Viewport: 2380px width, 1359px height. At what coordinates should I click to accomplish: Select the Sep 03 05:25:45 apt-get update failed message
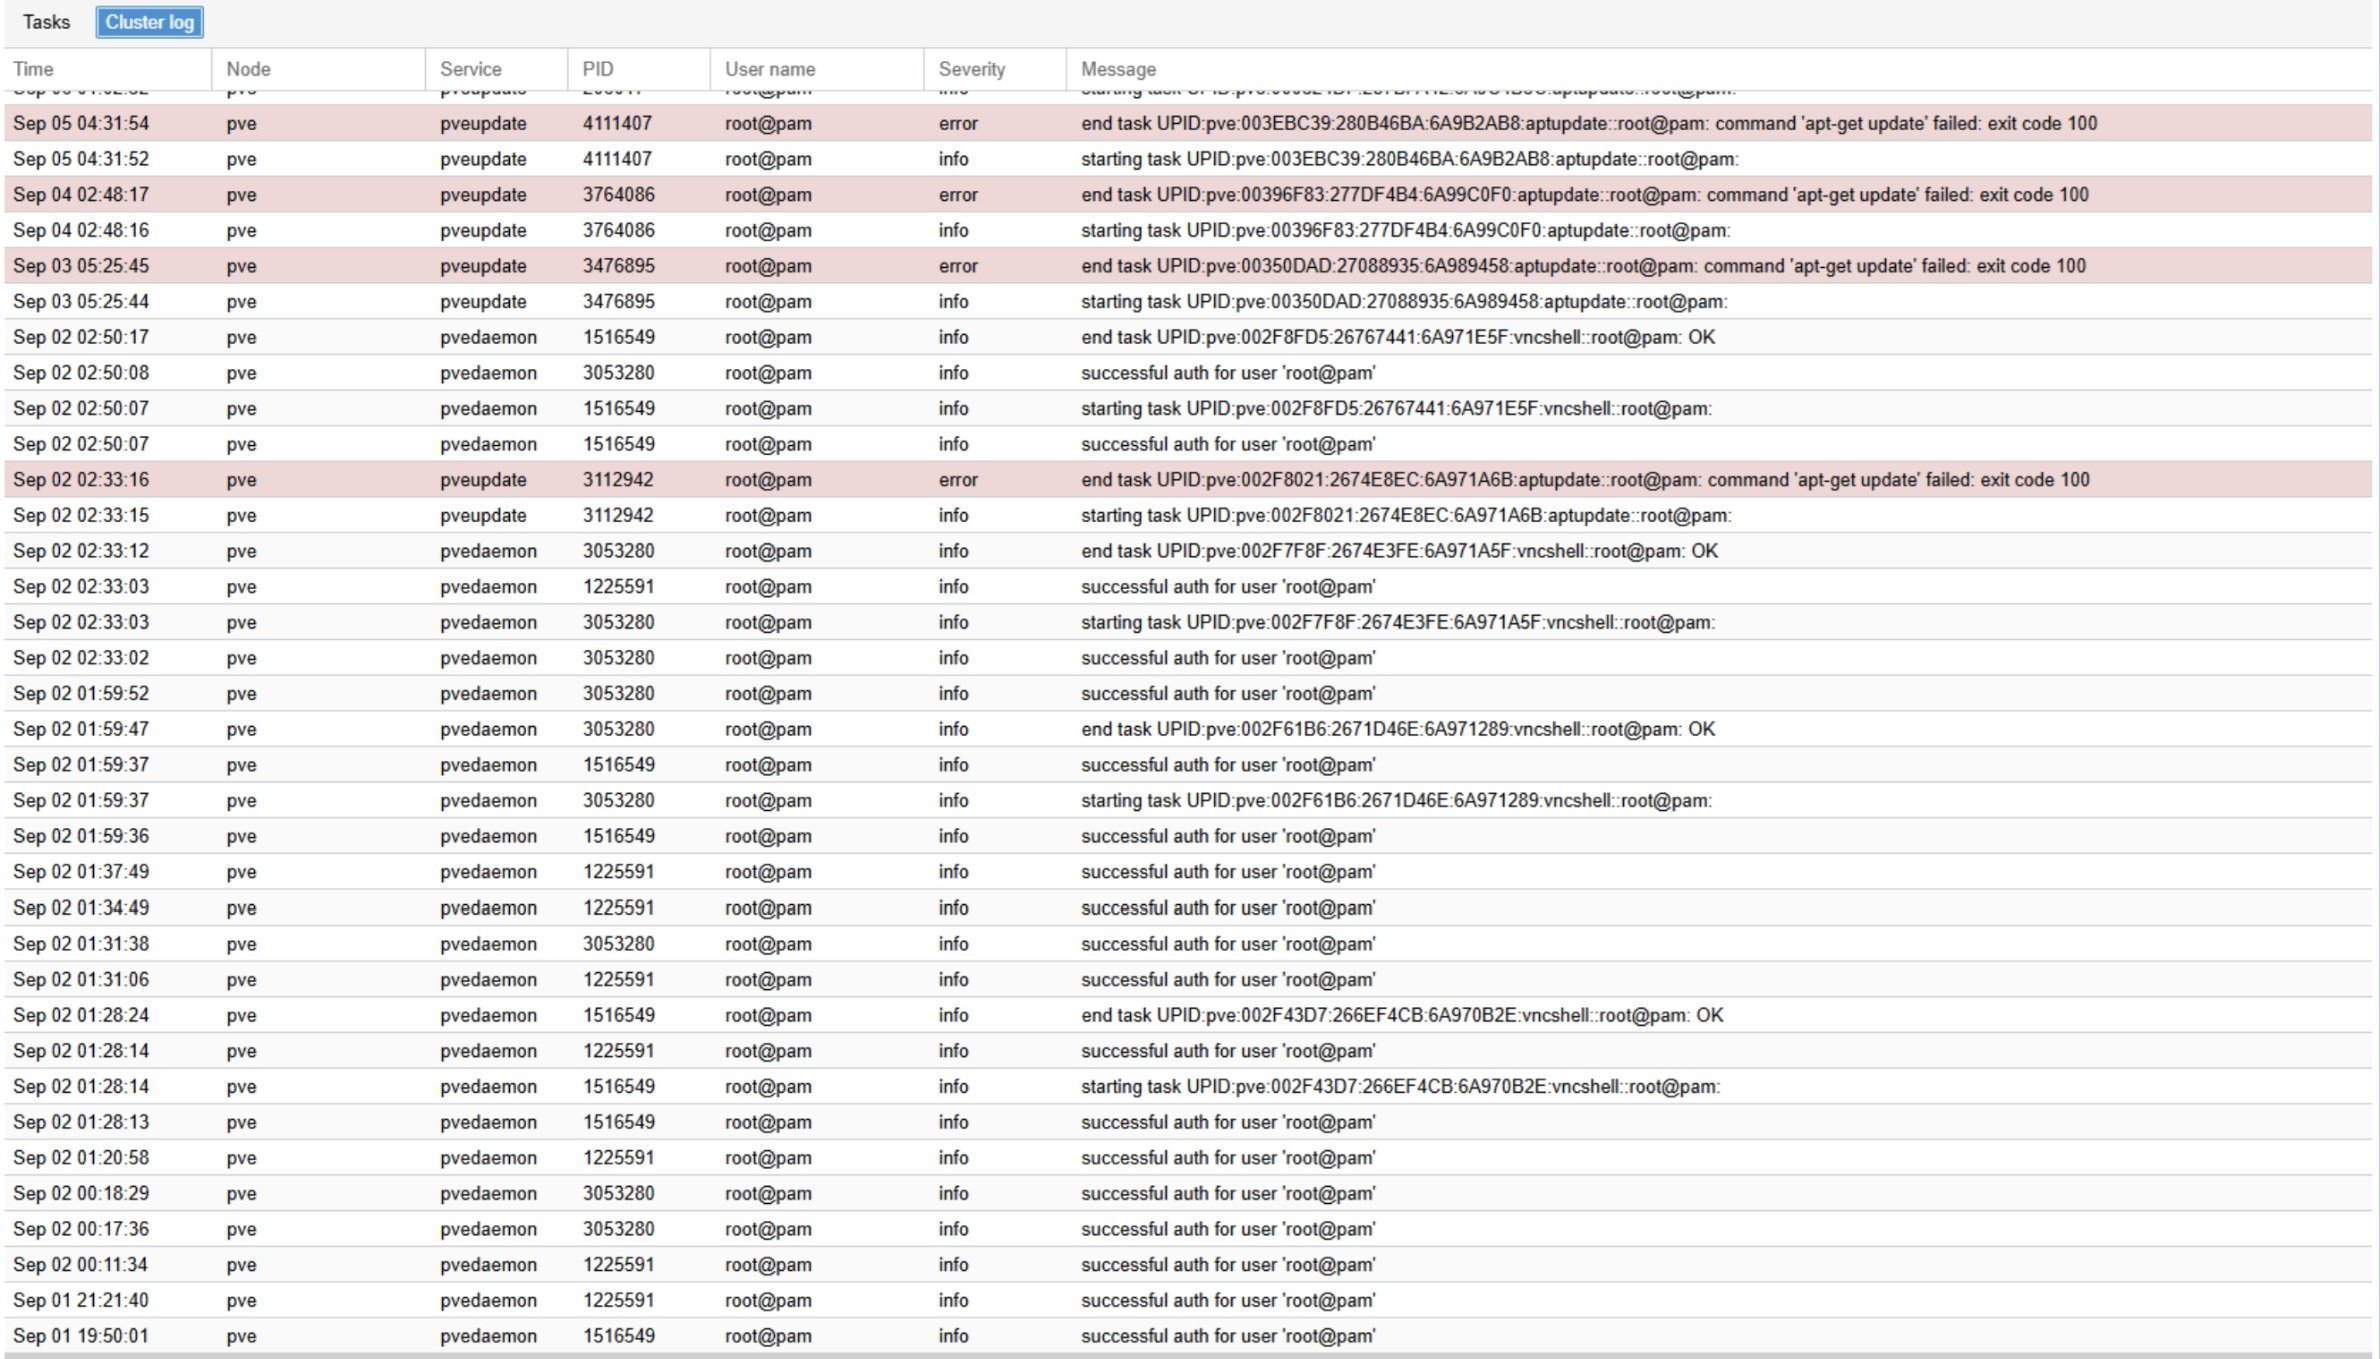pos(1583,266)
